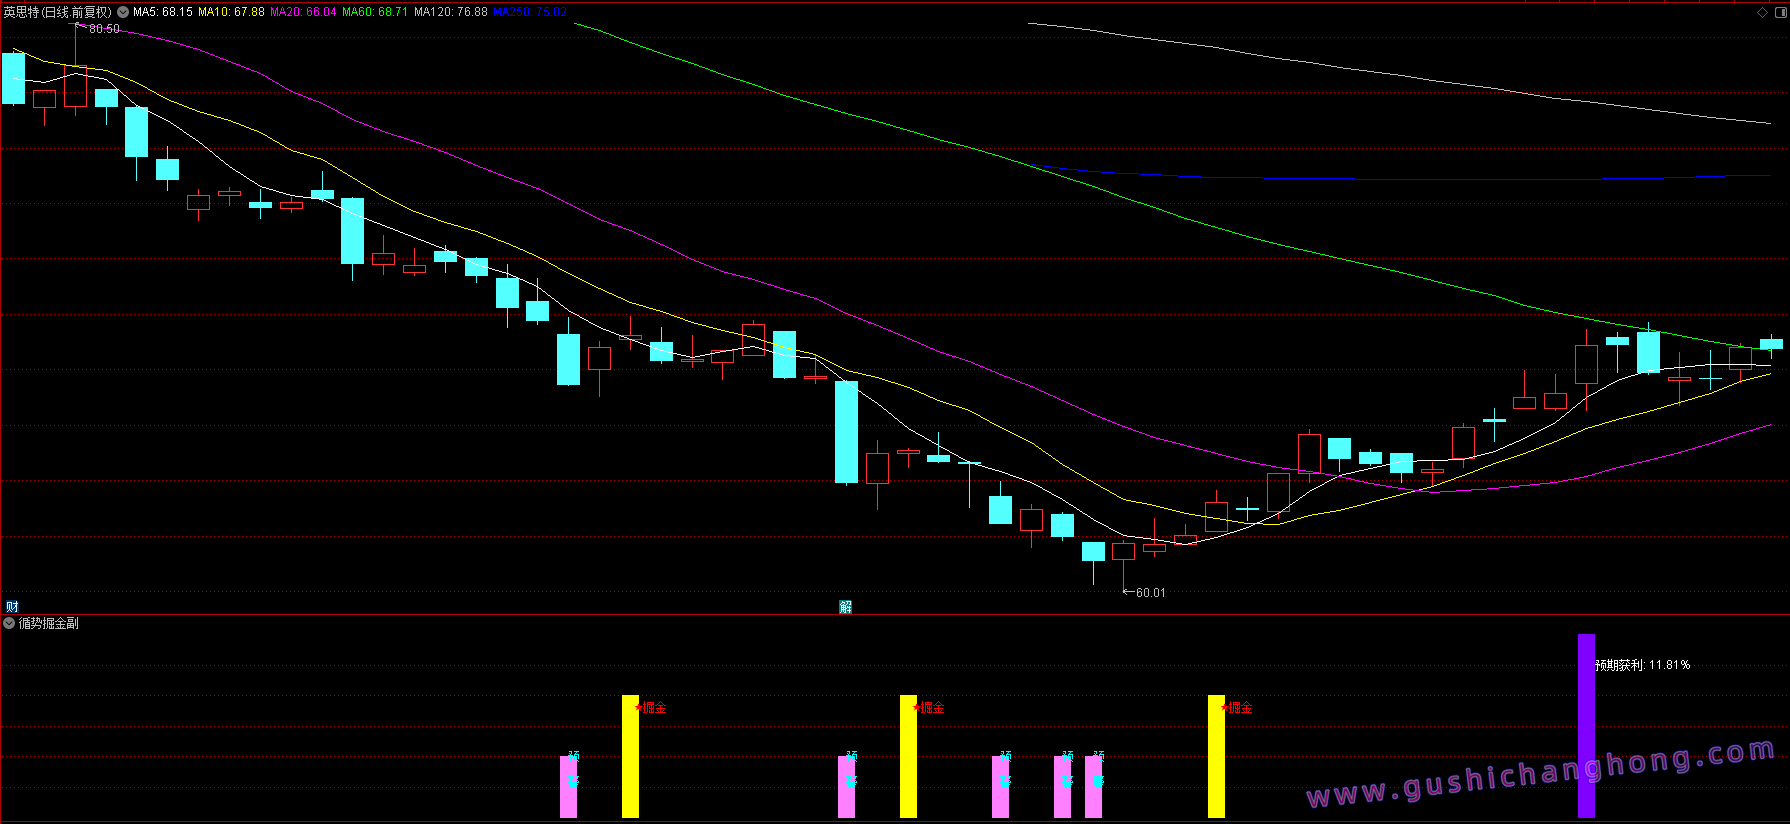Click the blue MA250 indicator label
This screenshot has height=824, width=1790.
coord(530,12)
